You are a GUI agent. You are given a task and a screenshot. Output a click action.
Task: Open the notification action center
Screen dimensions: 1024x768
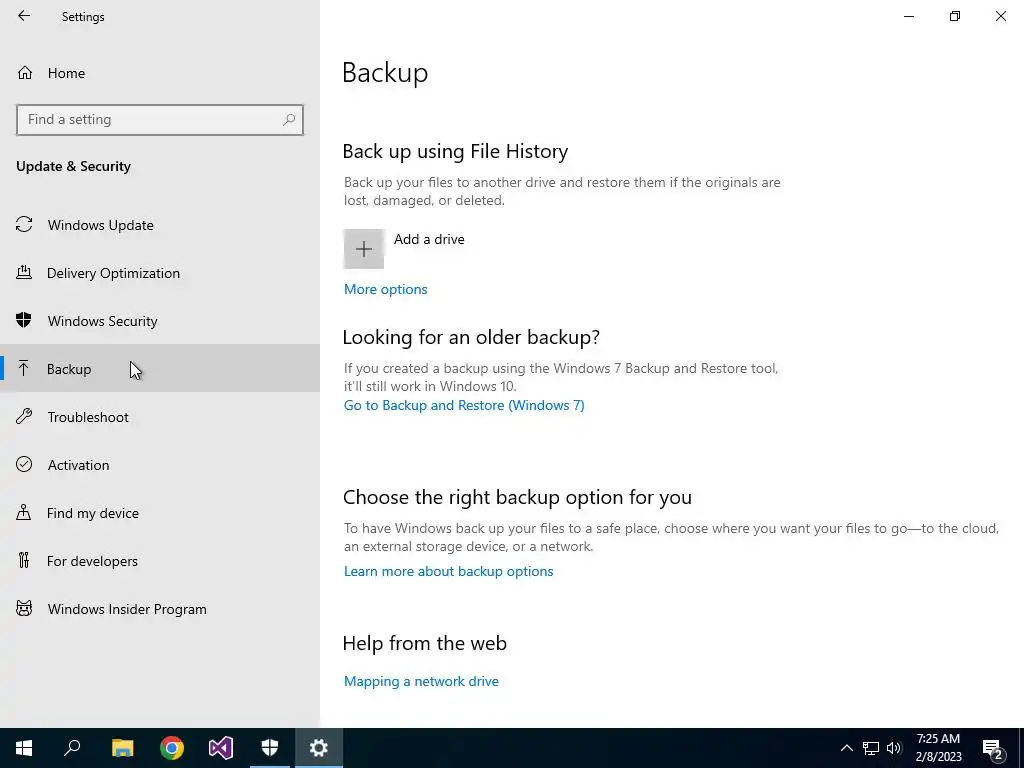[993, 749]
